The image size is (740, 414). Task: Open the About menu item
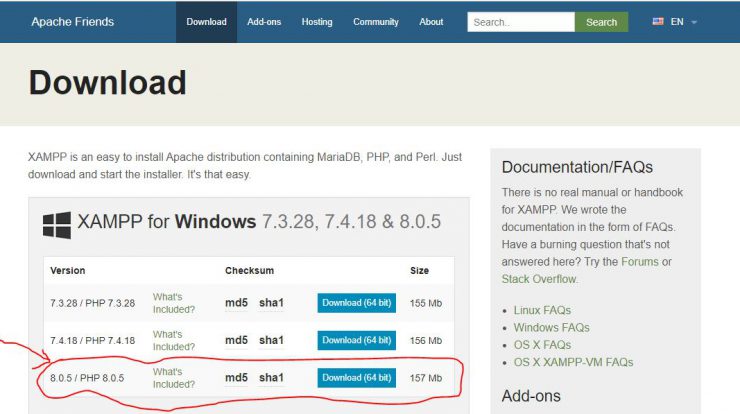tap(431, 22)
